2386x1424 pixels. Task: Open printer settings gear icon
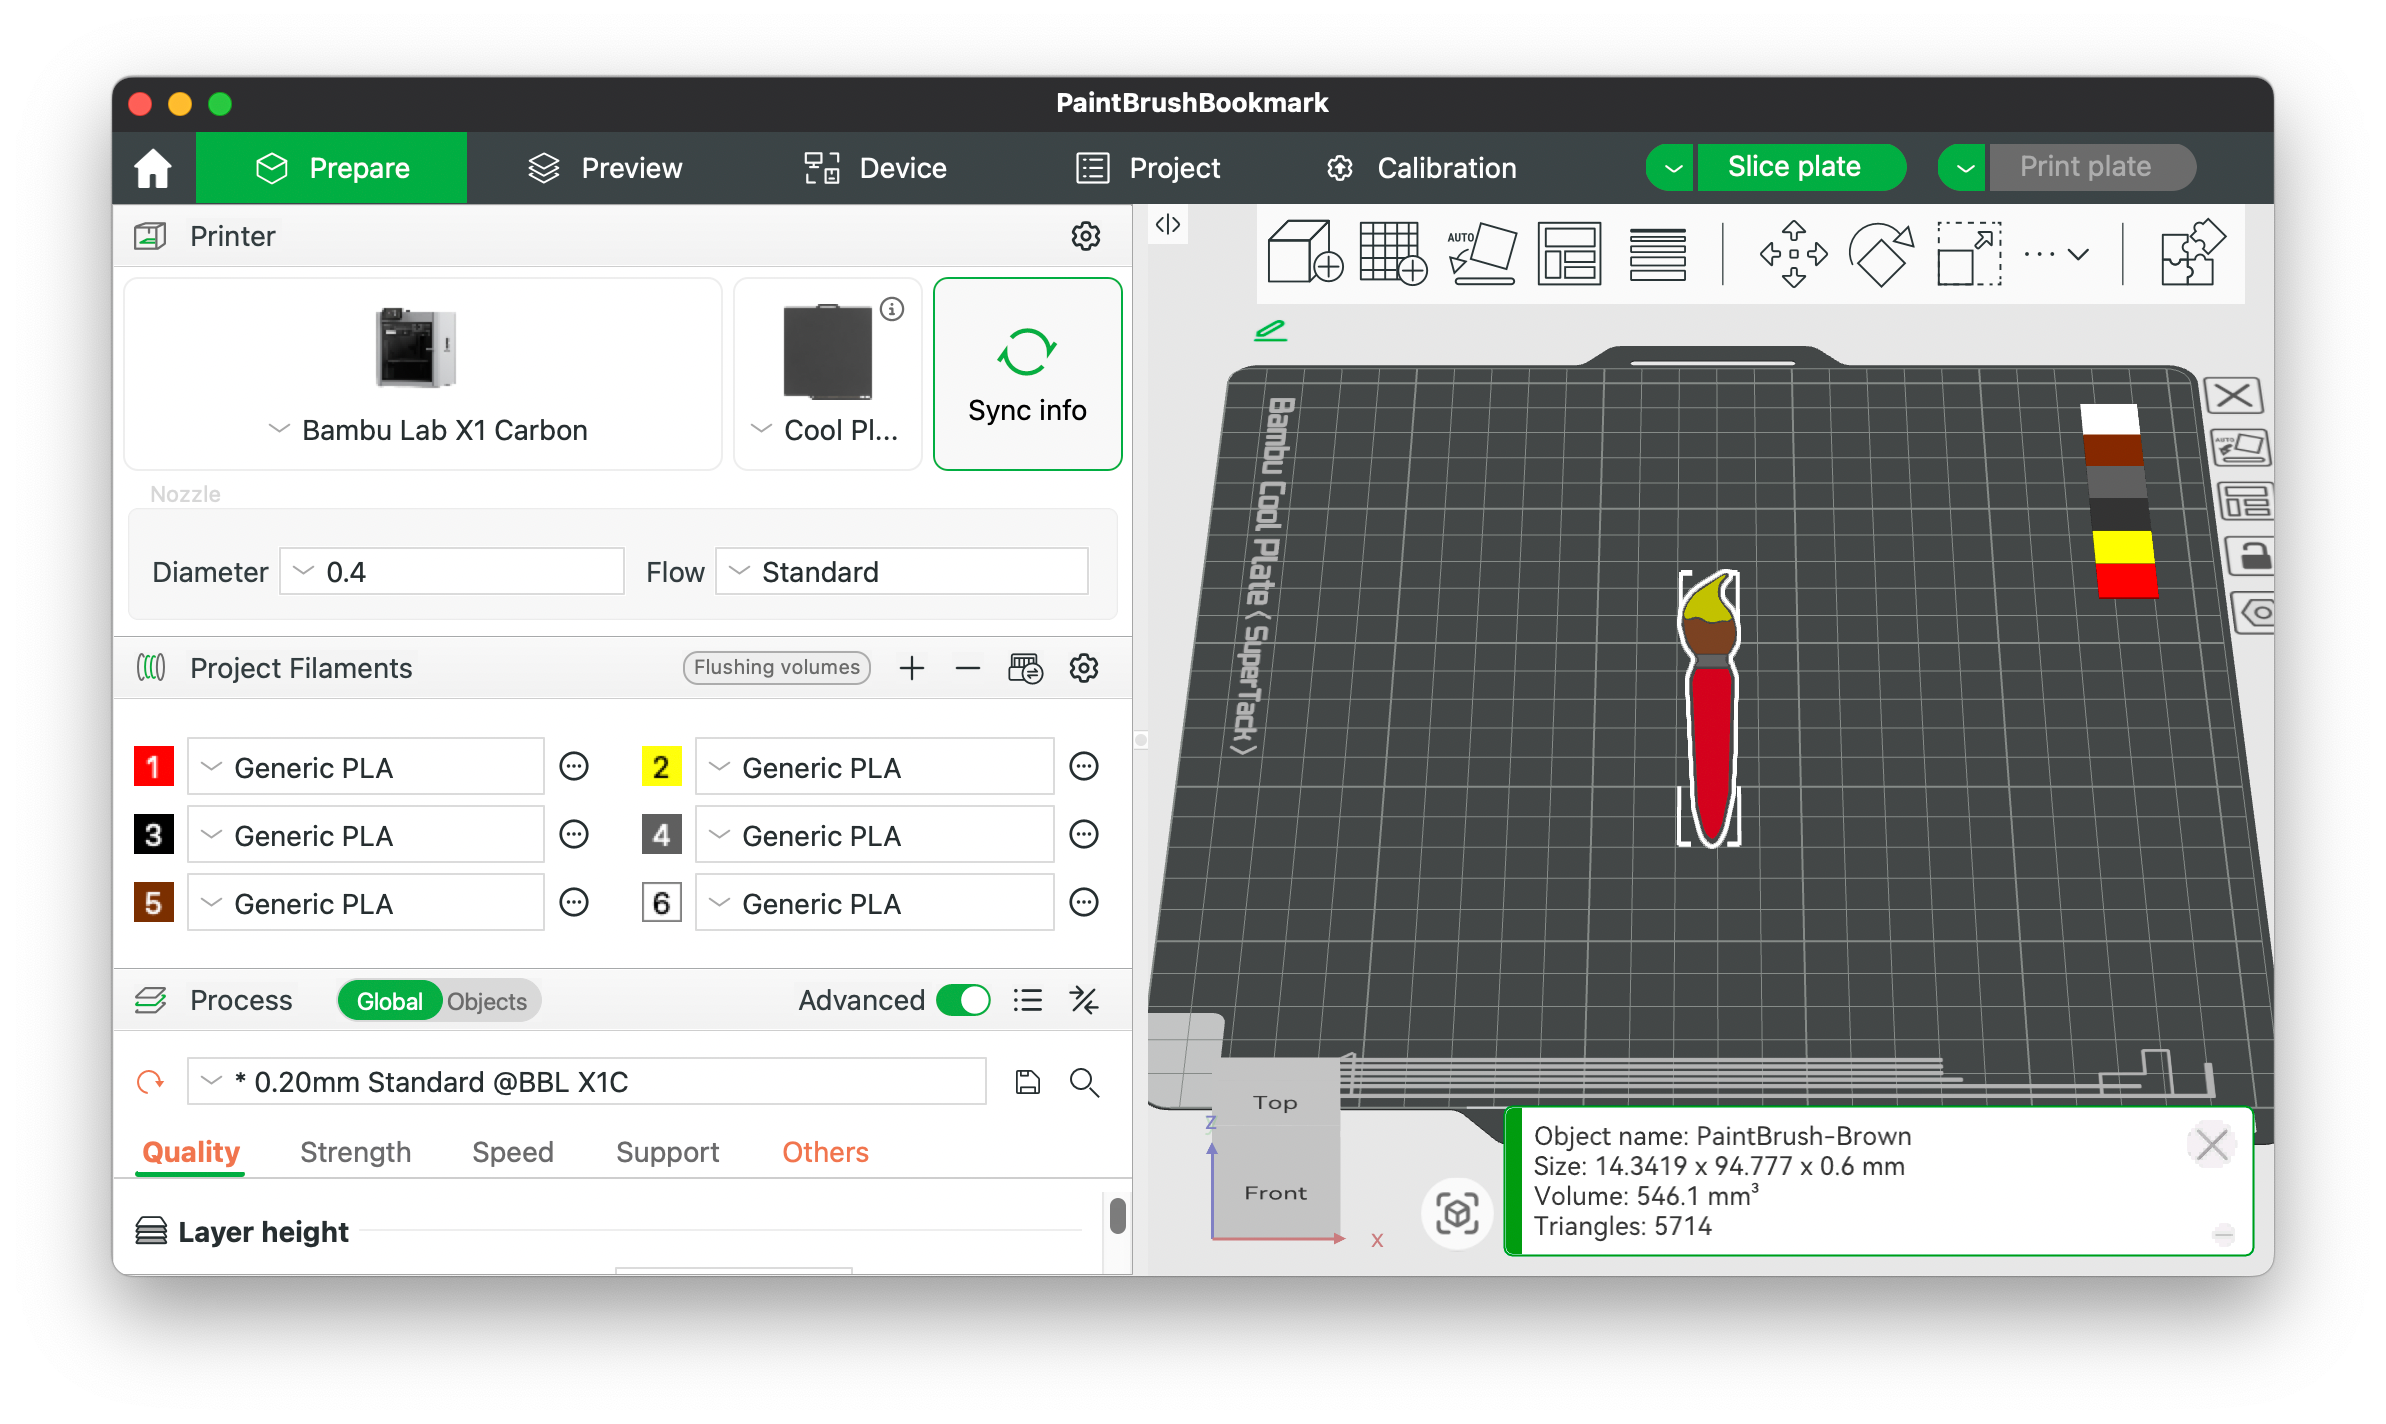[1086, 236]
